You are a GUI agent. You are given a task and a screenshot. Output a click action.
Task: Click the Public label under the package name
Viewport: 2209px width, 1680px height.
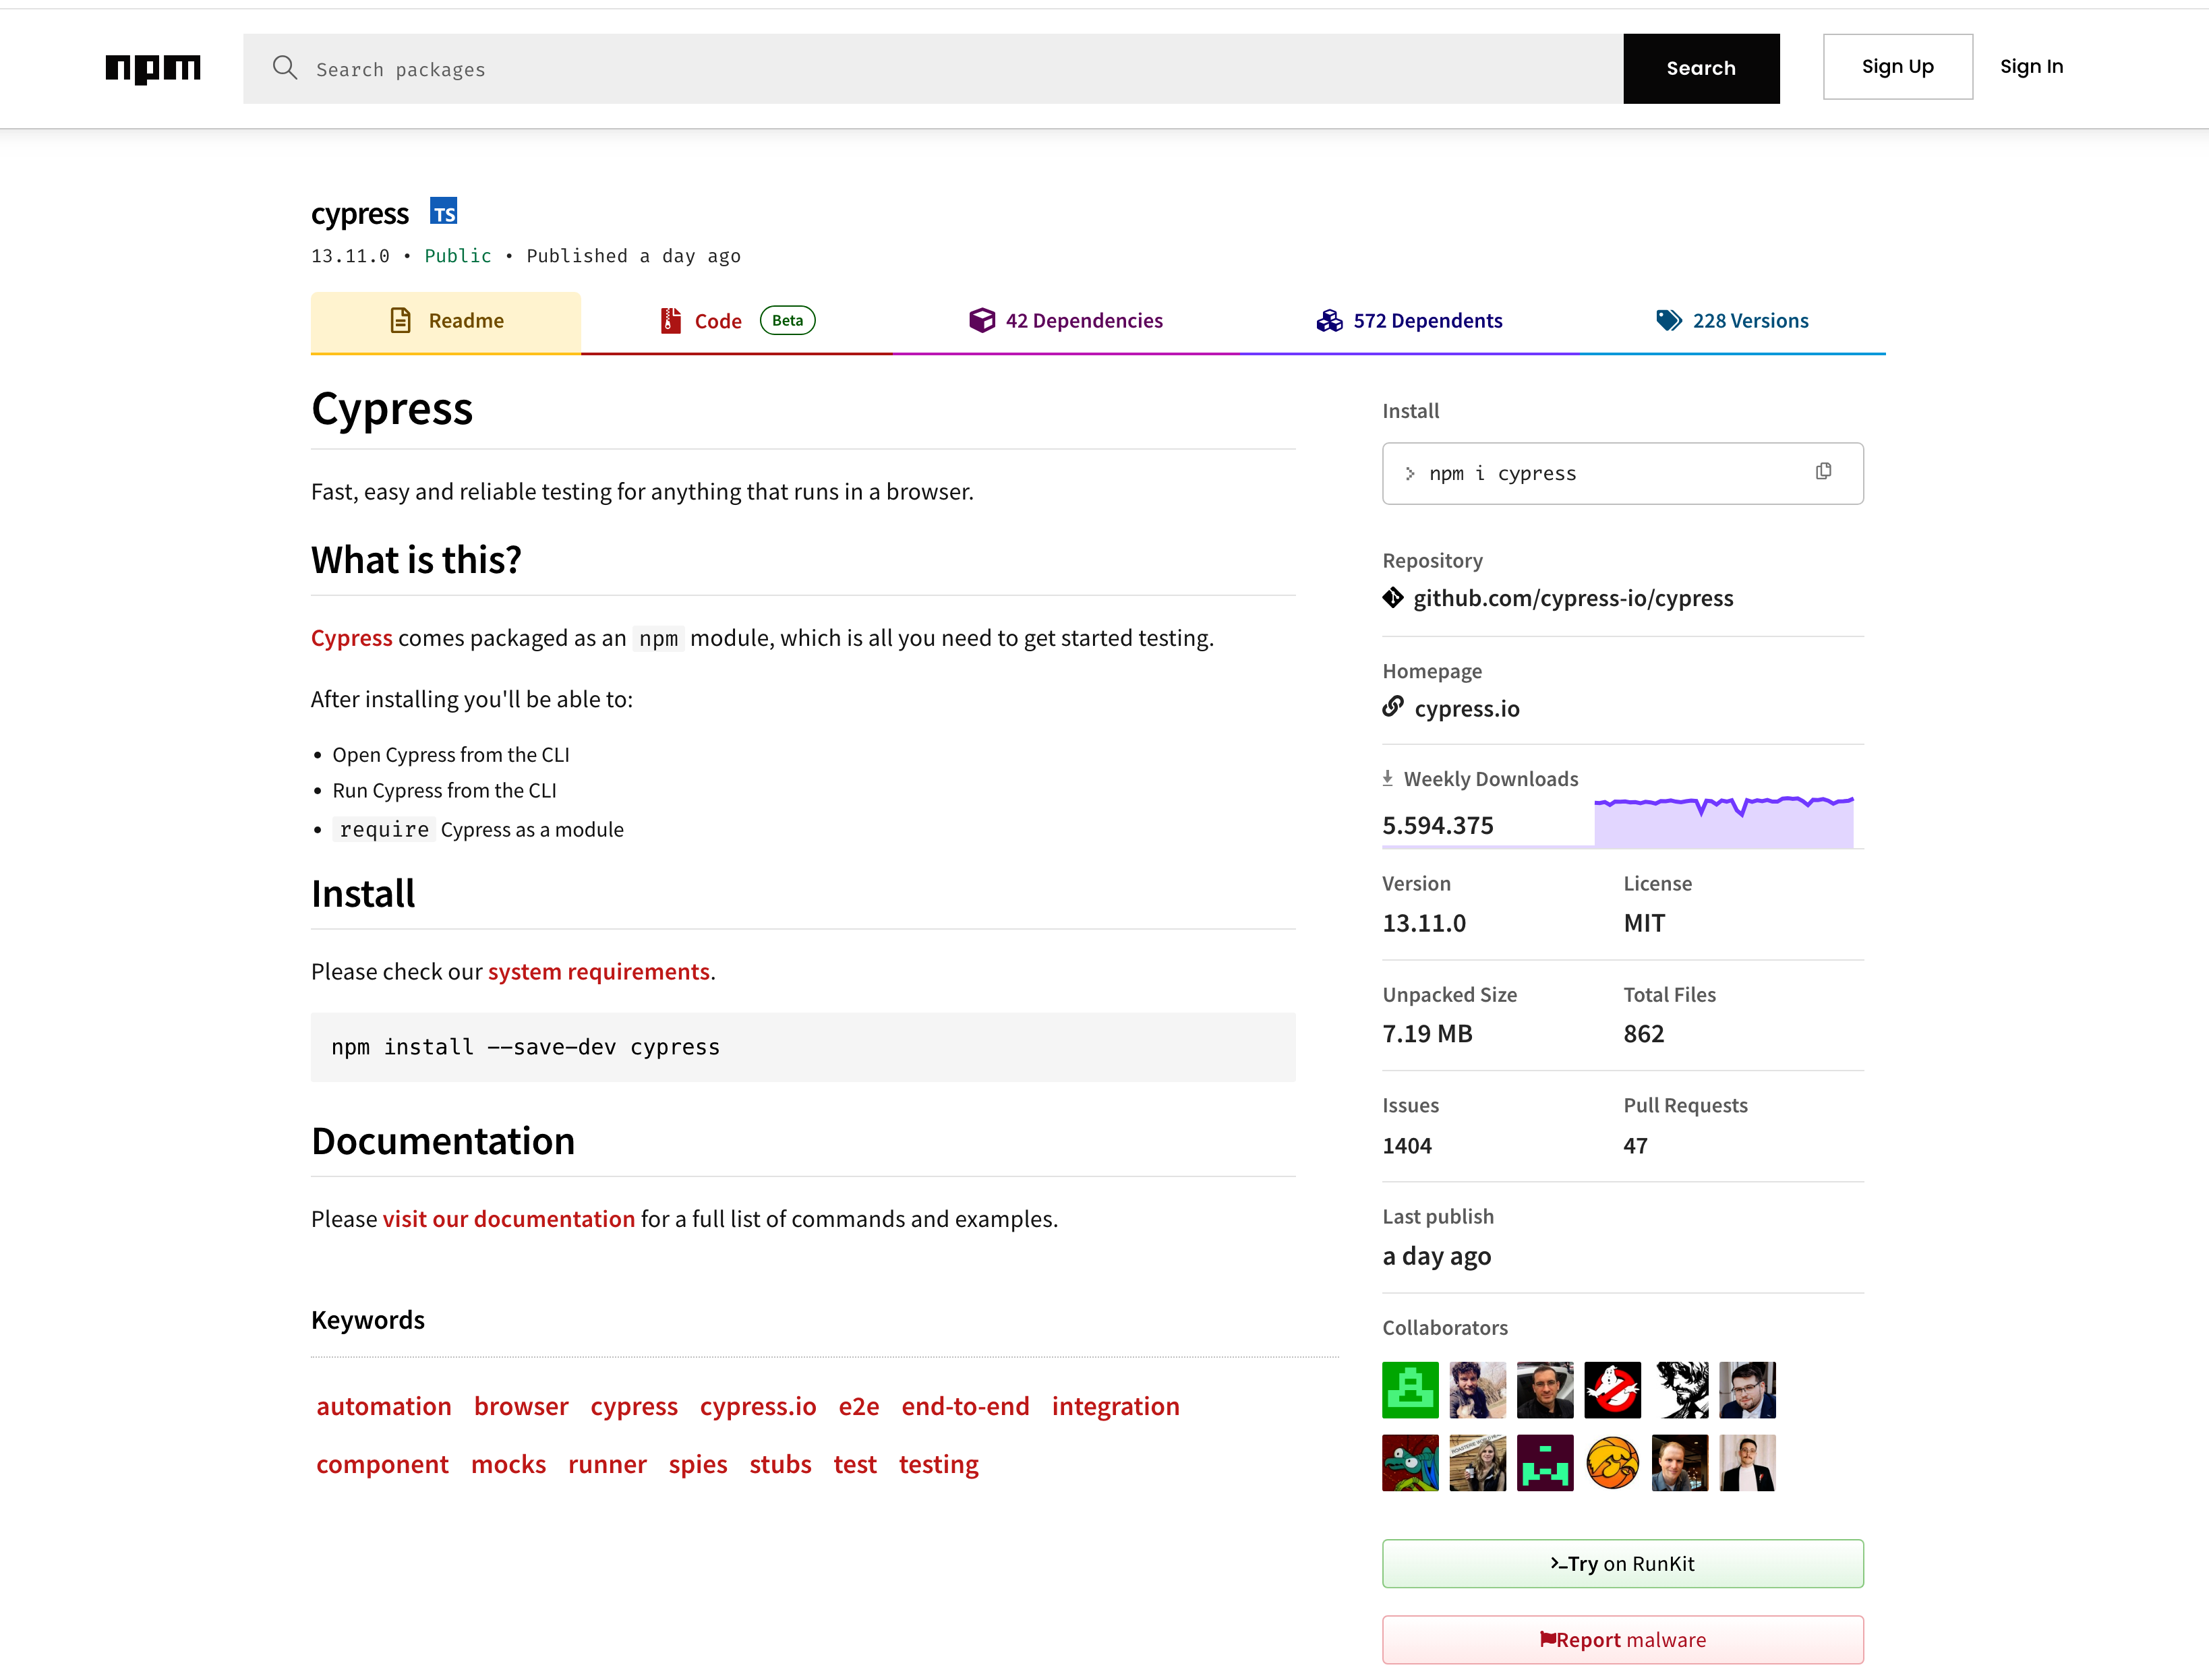coord(458,256)
